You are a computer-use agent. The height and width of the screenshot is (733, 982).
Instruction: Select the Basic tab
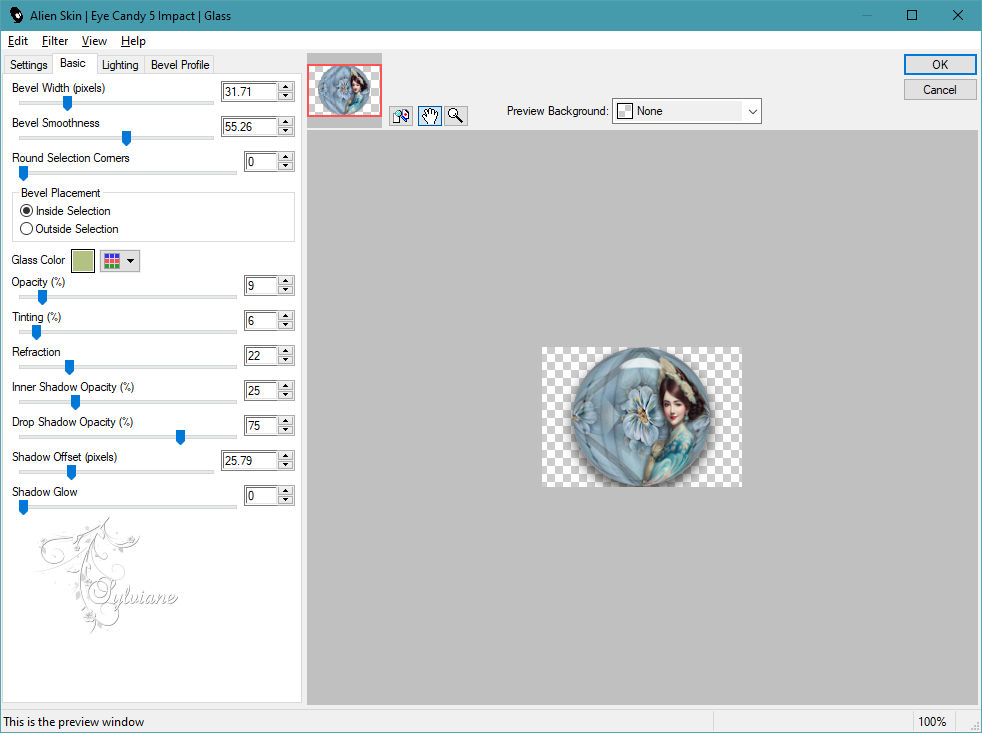click(73, 63)
